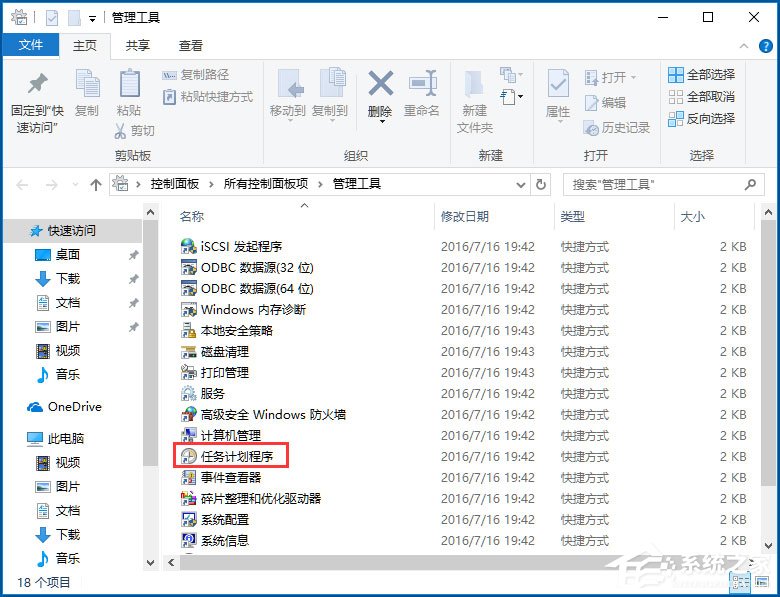Open 任务计划程序 (Task Scheduler) shortcut

236,456
